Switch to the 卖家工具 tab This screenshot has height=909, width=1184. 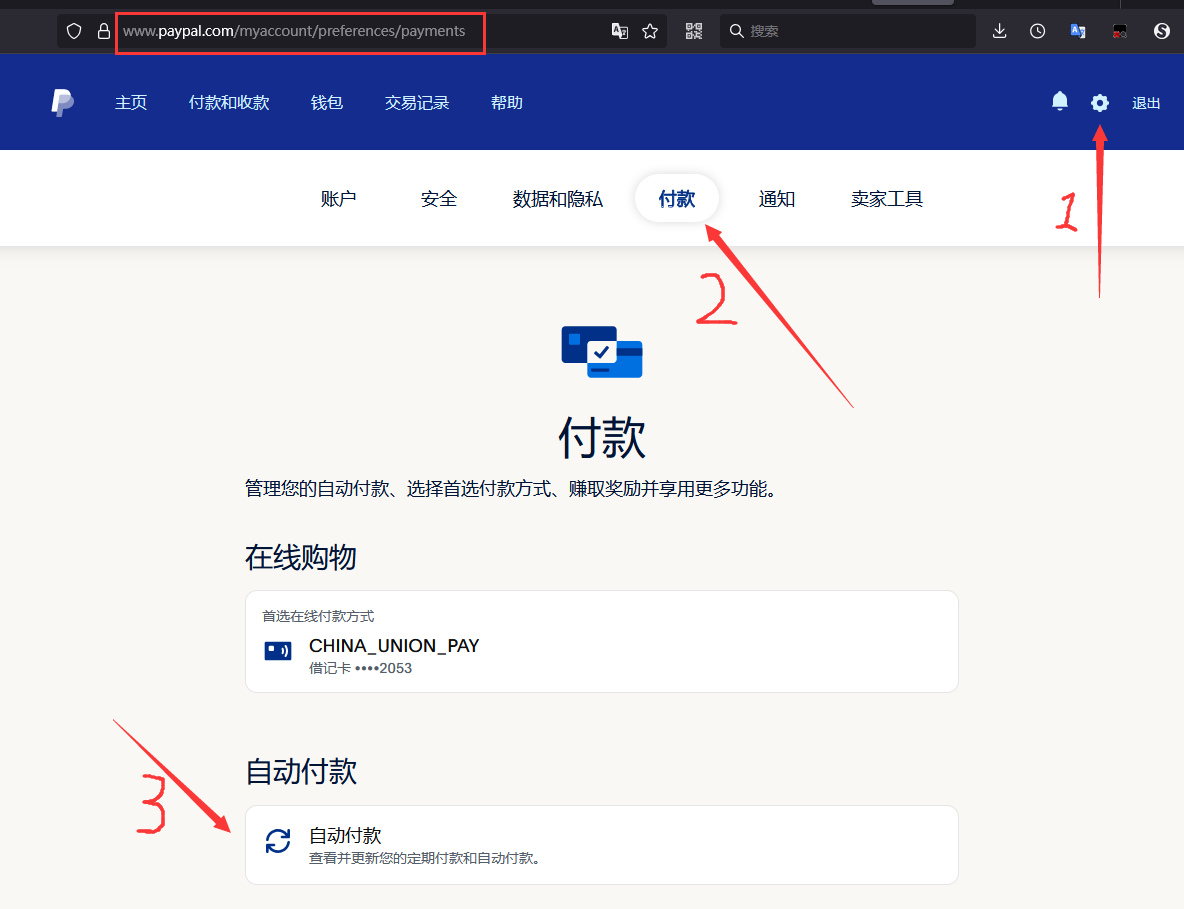pyautogui.click(x=887, y=199)
